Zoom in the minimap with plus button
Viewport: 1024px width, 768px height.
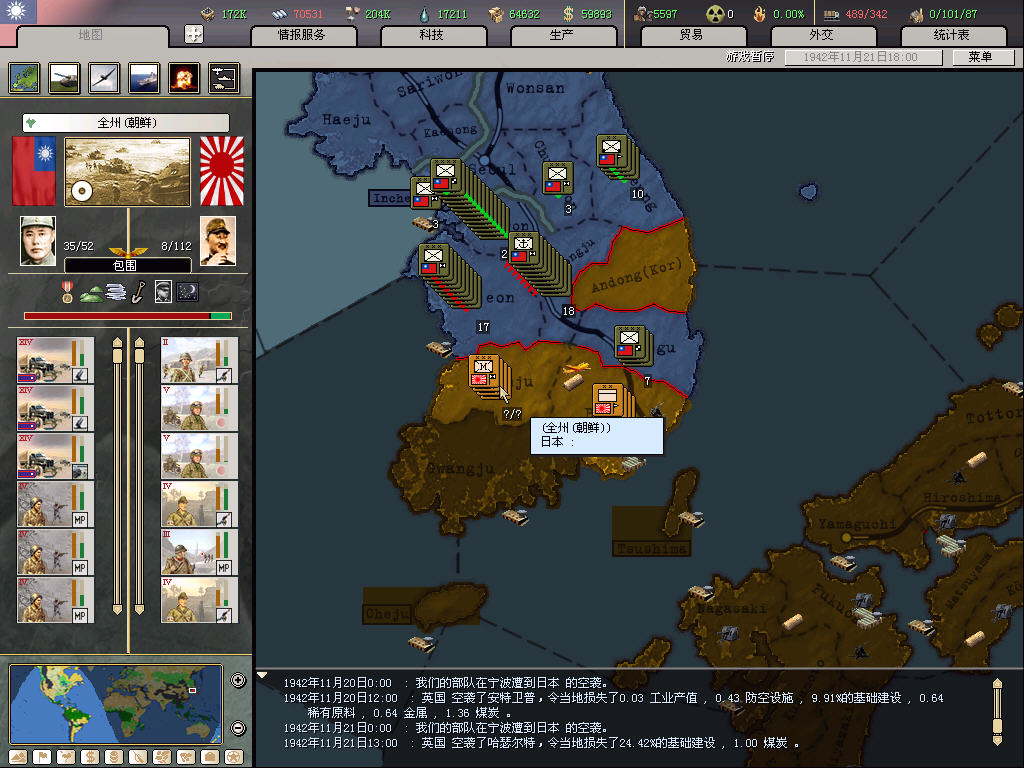[238, 681]
